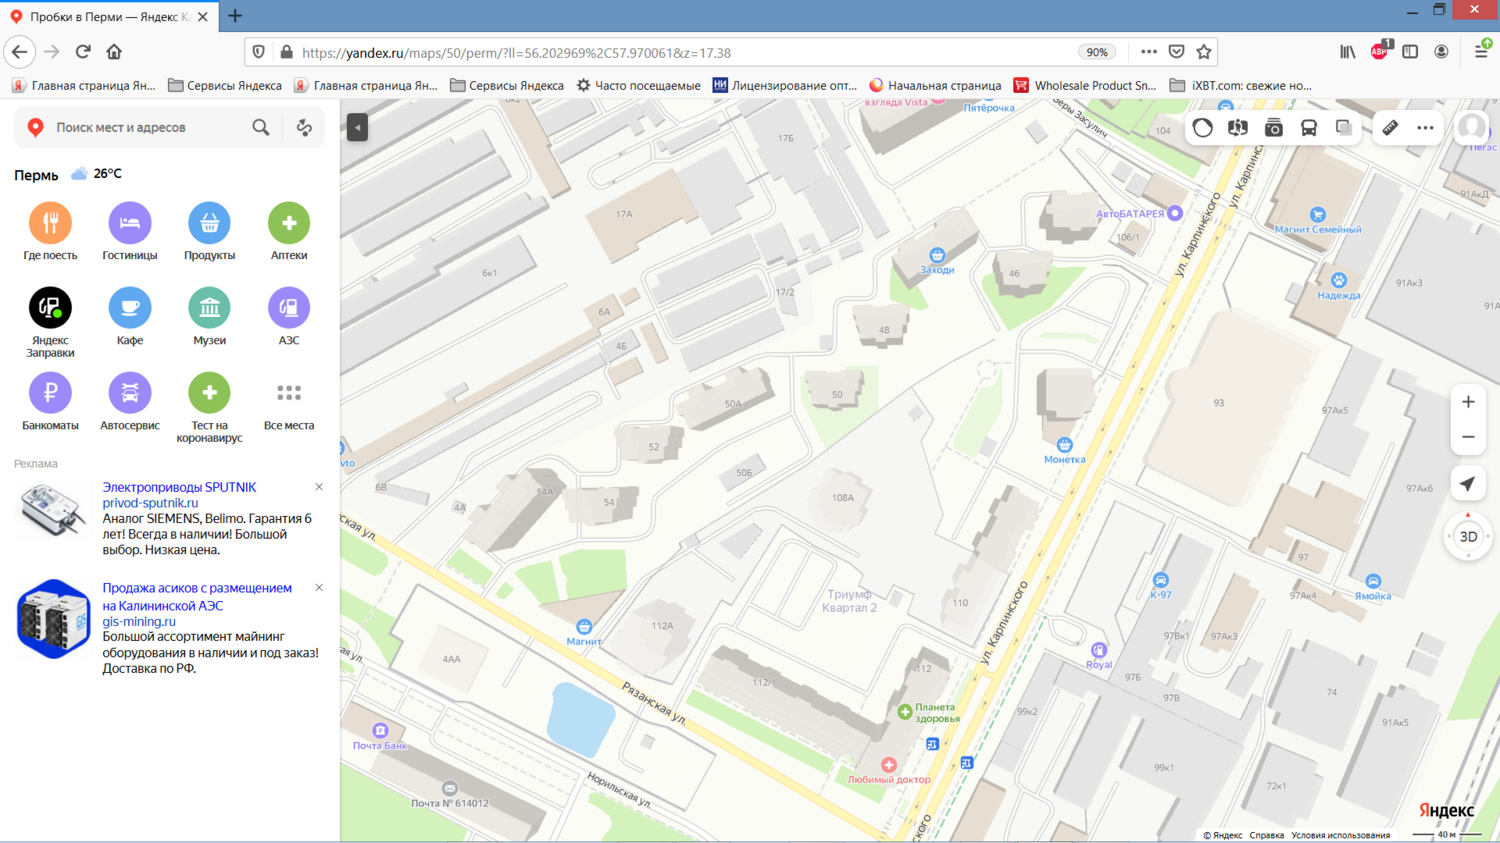Screen dimensions: 1500x843
Task: Open route builder icon next to search
Action: point(304,128)
